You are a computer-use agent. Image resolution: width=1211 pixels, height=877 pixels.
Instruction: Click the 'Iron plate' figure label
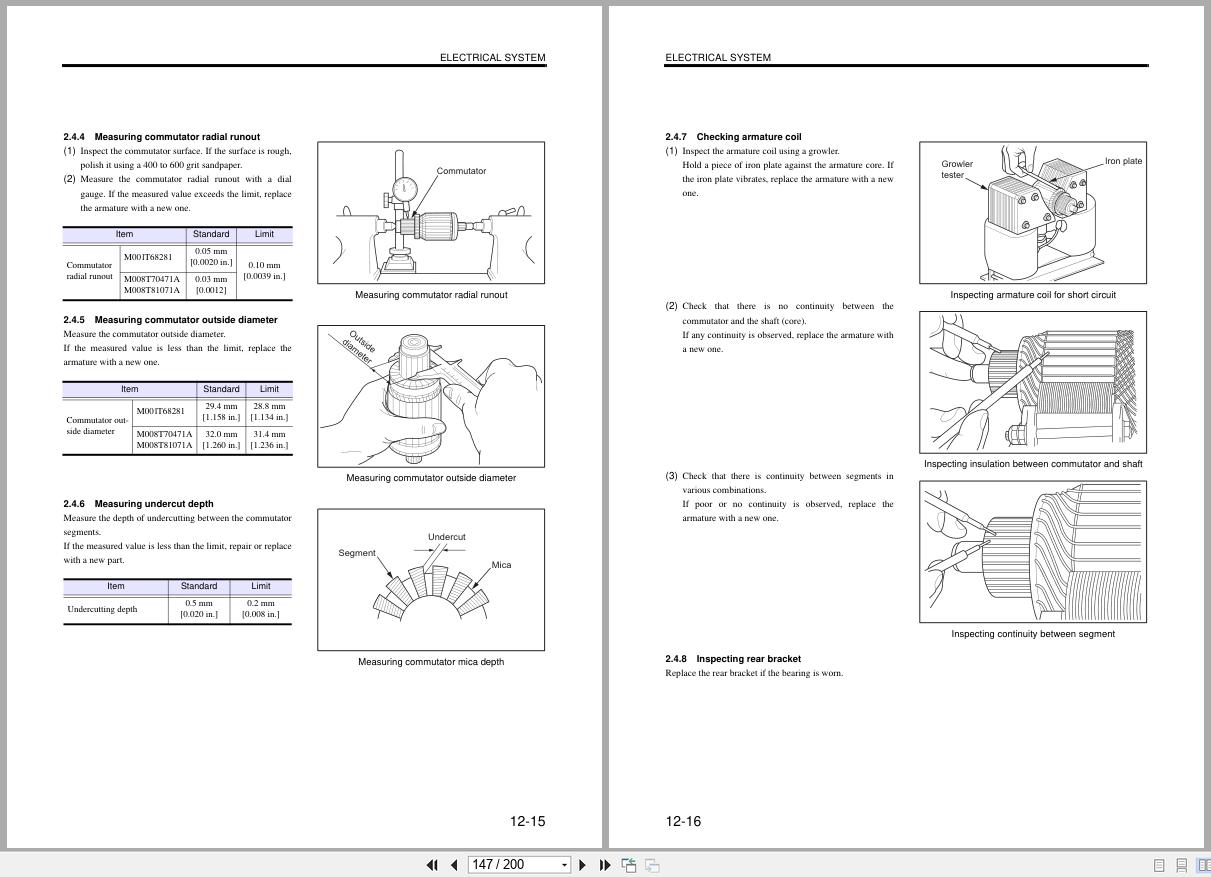[x=1124, y=161]
